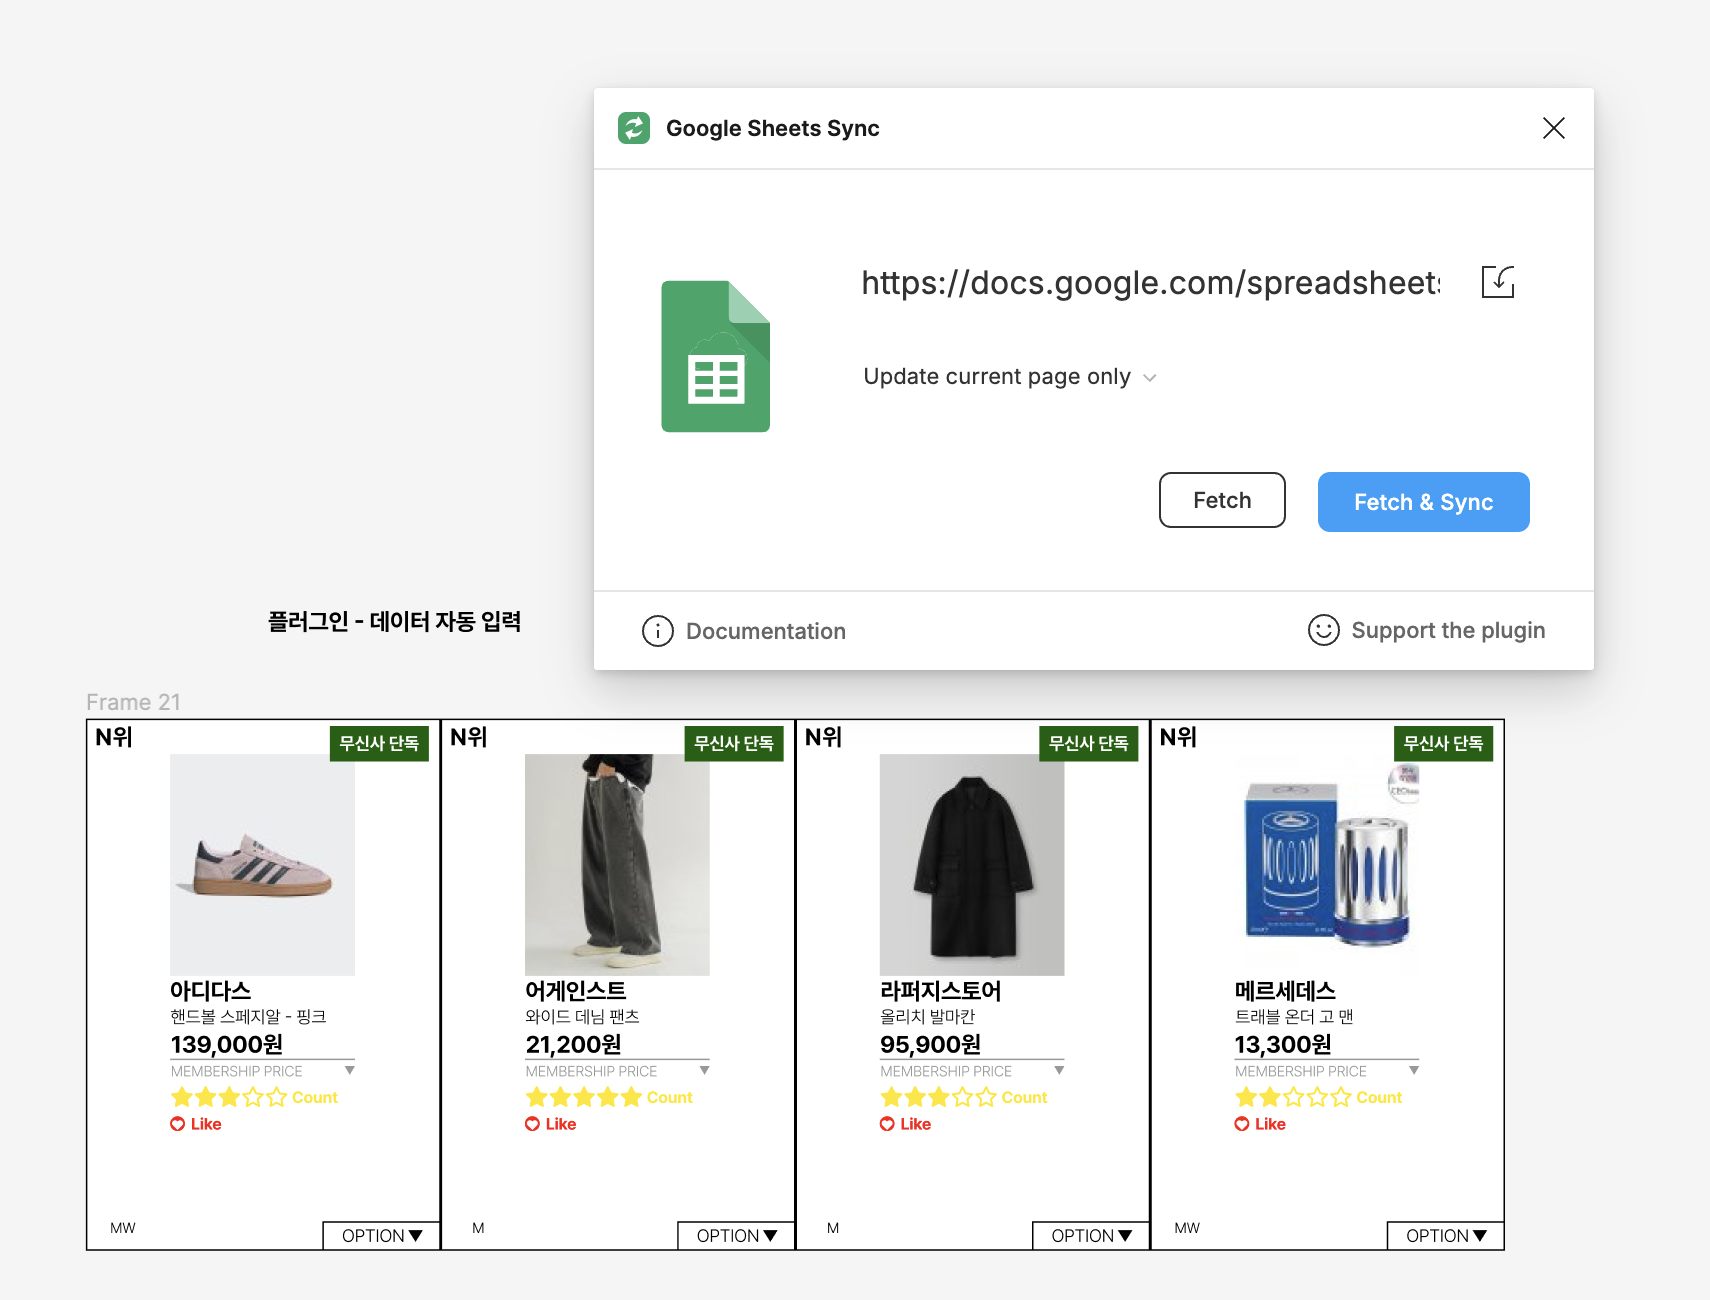This screenshot has height=1300, width=1710.
Task: Click the star rating on the 메르세데스 card
Action: 1293,1097
